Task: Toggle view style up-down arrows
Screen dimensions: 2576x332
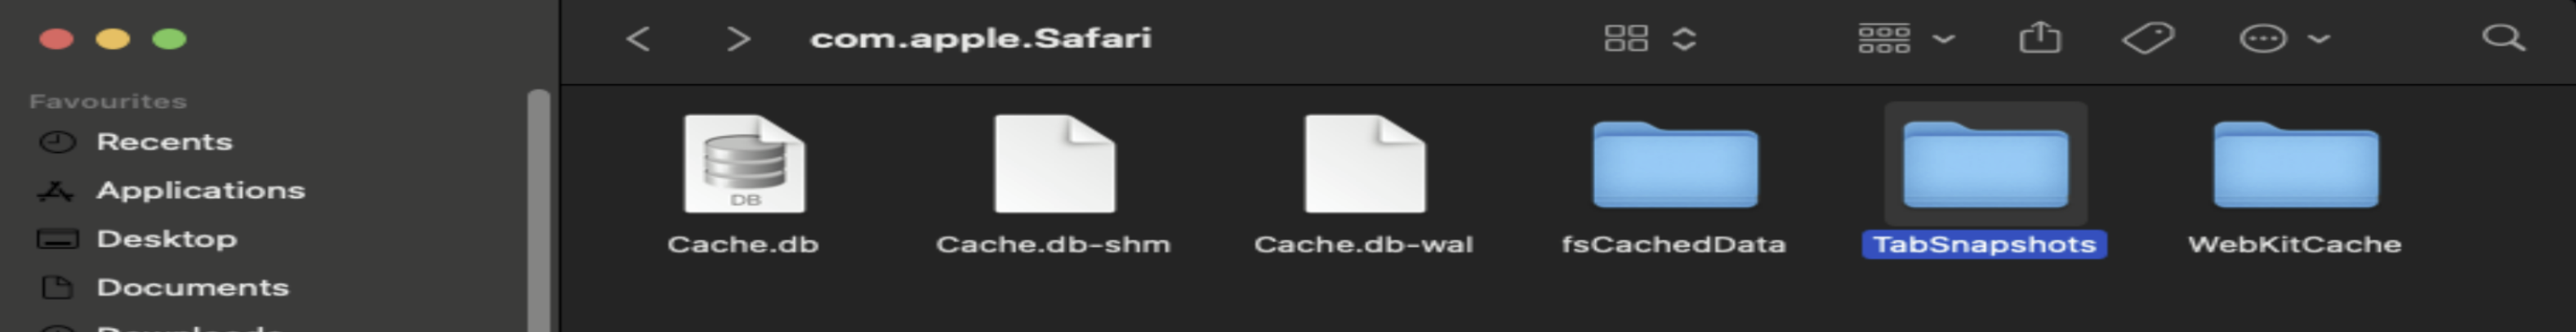Action: click(1684, 39)
